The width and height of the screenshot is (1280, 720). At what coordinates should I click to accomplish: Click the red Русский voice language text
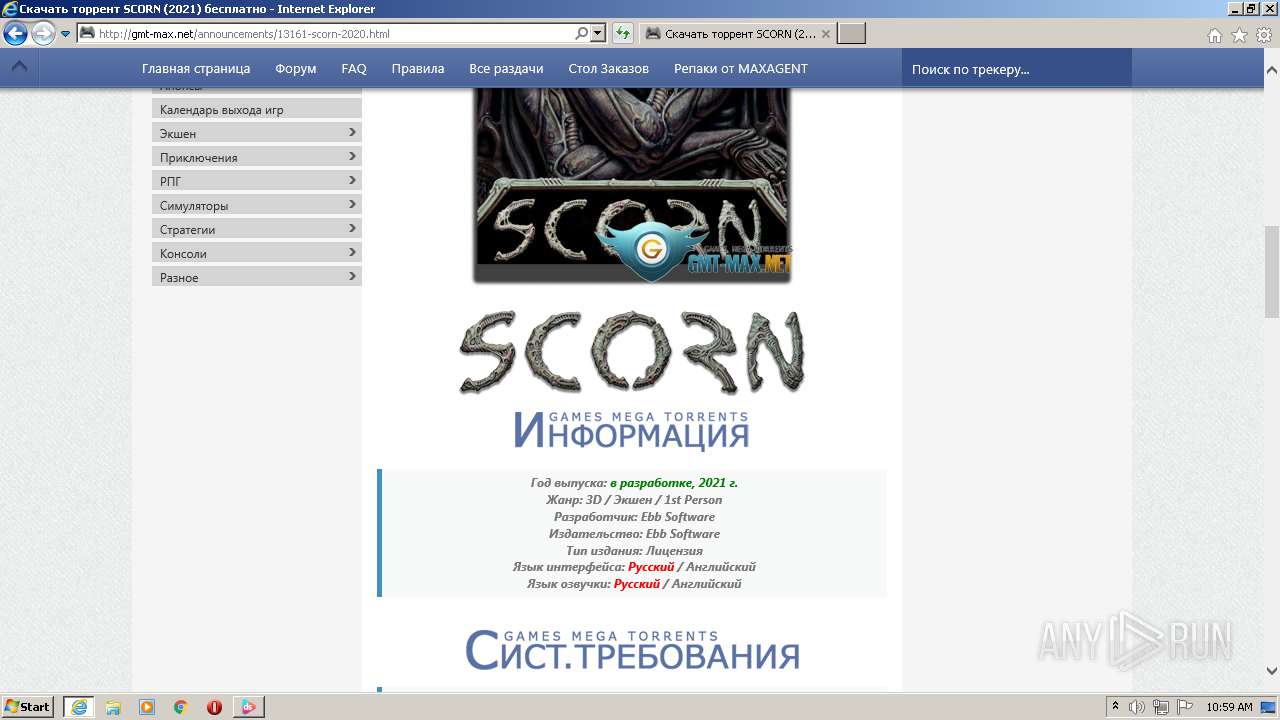(x=637, y=584)
